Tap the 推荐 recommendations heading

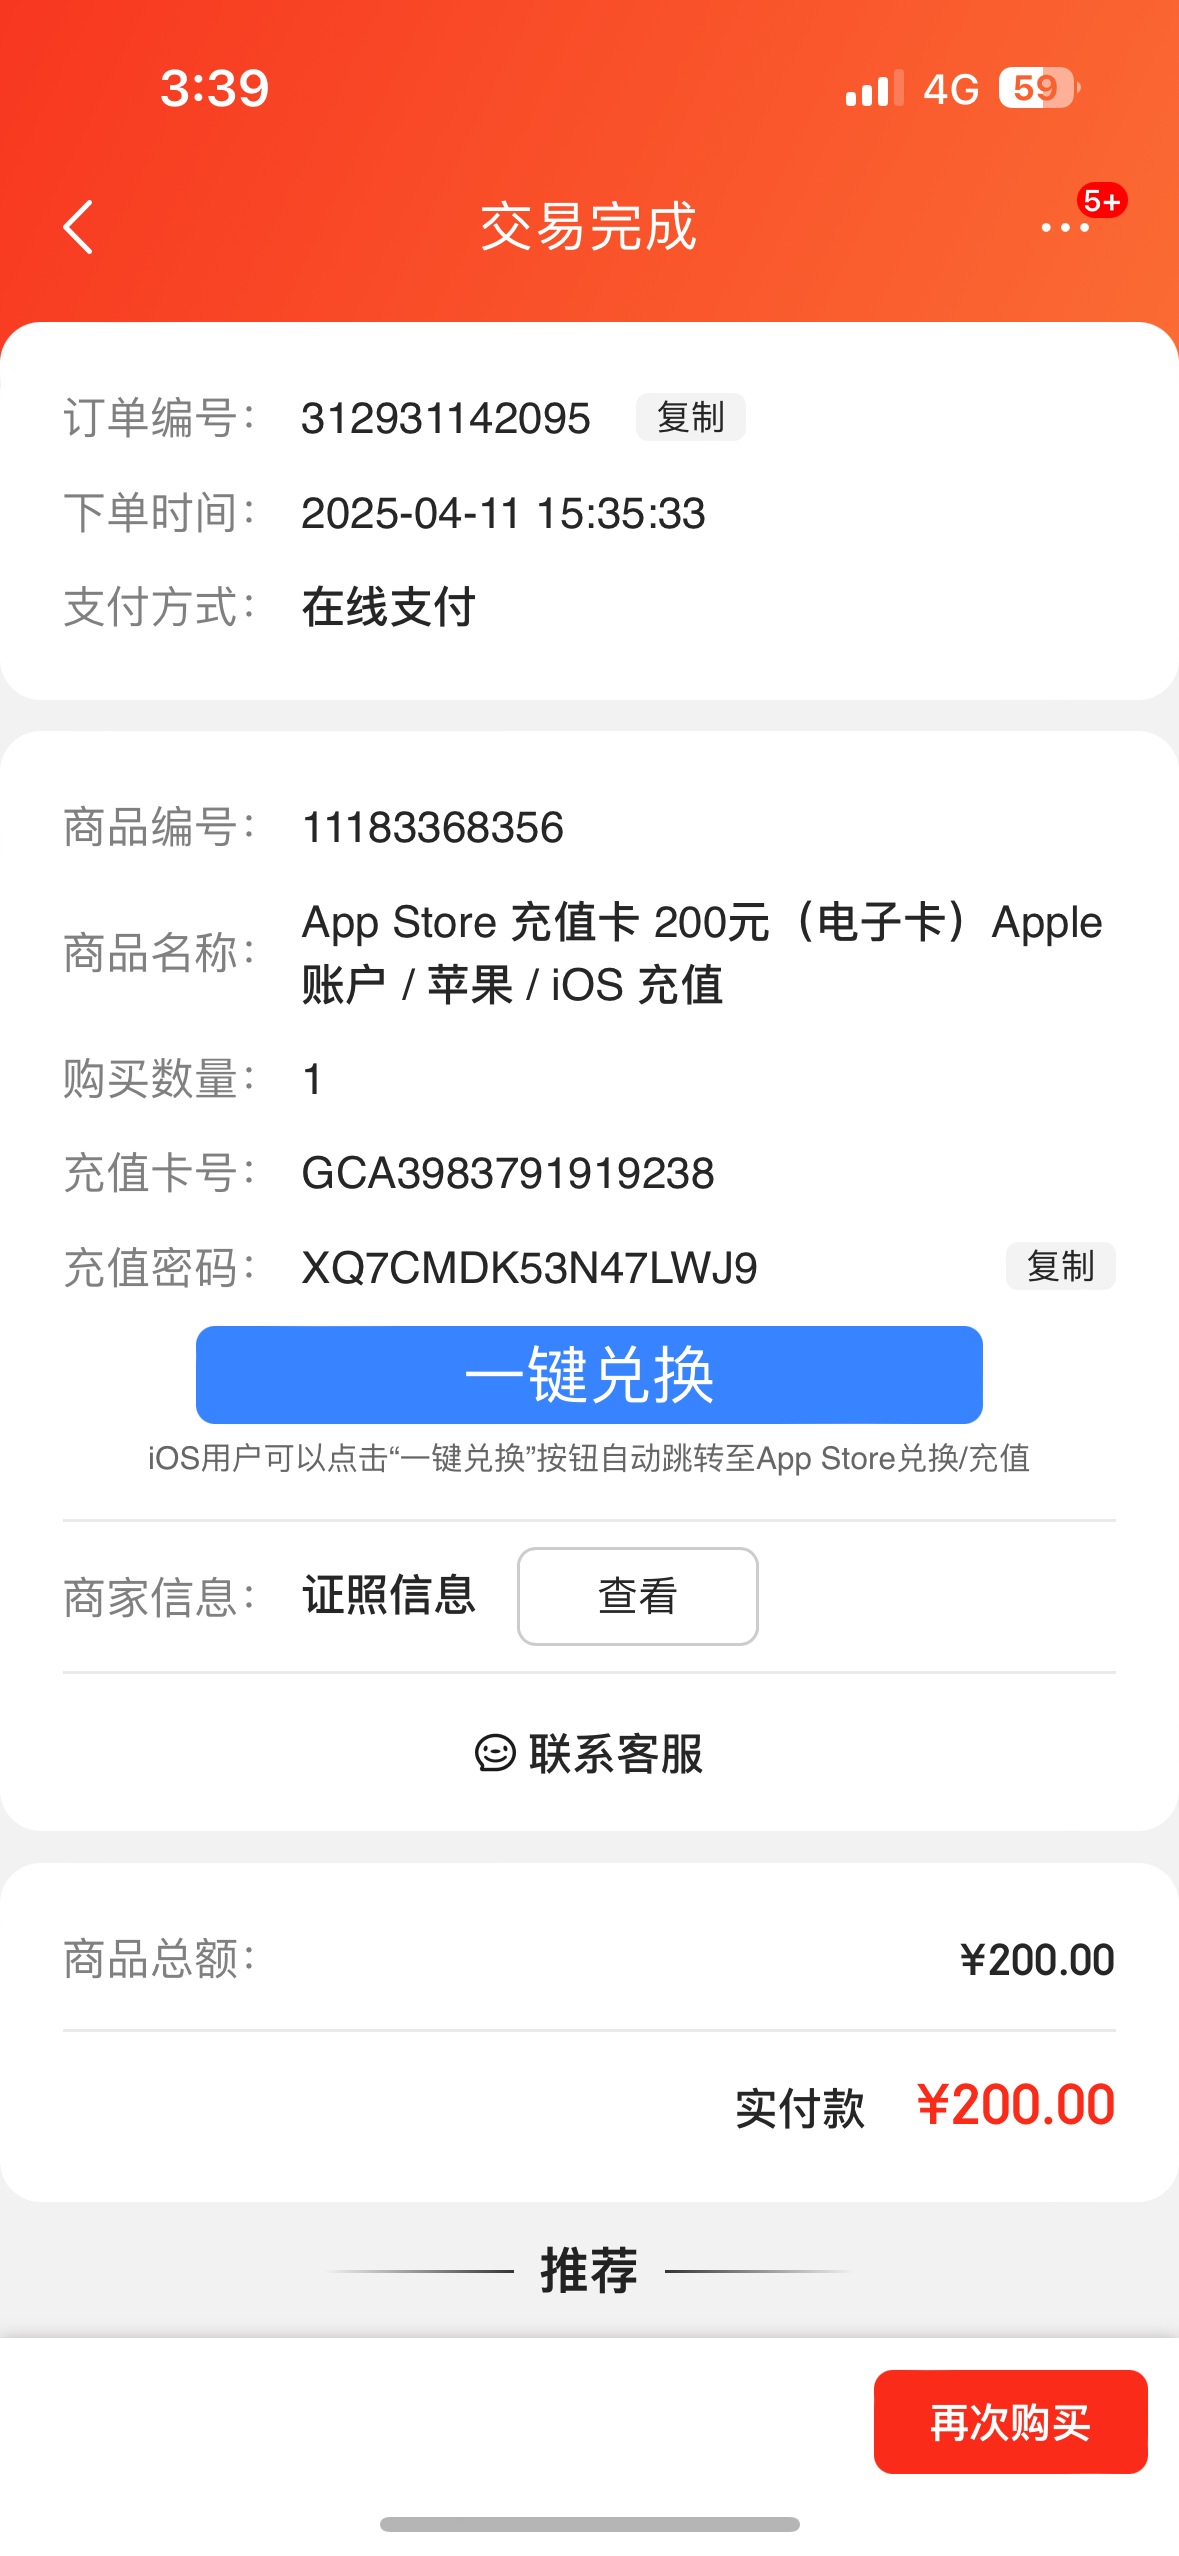(x=589, y=2270)
